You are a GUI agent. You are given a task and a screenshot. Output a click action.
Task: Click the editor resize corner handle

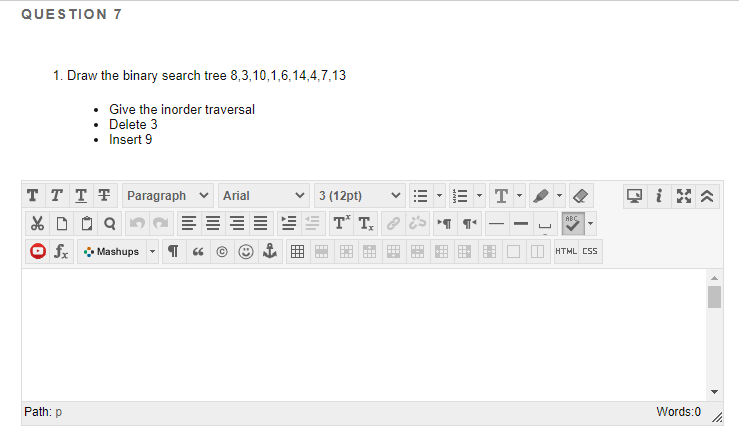pyautogui.click(x=717, y=418)
